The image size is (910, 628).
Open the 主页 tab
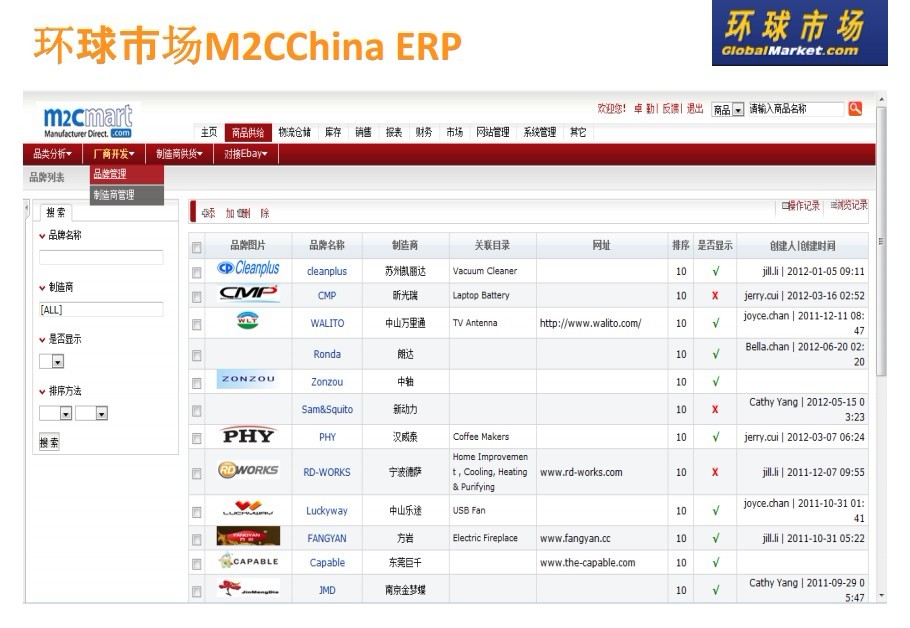tap(209, 132)
